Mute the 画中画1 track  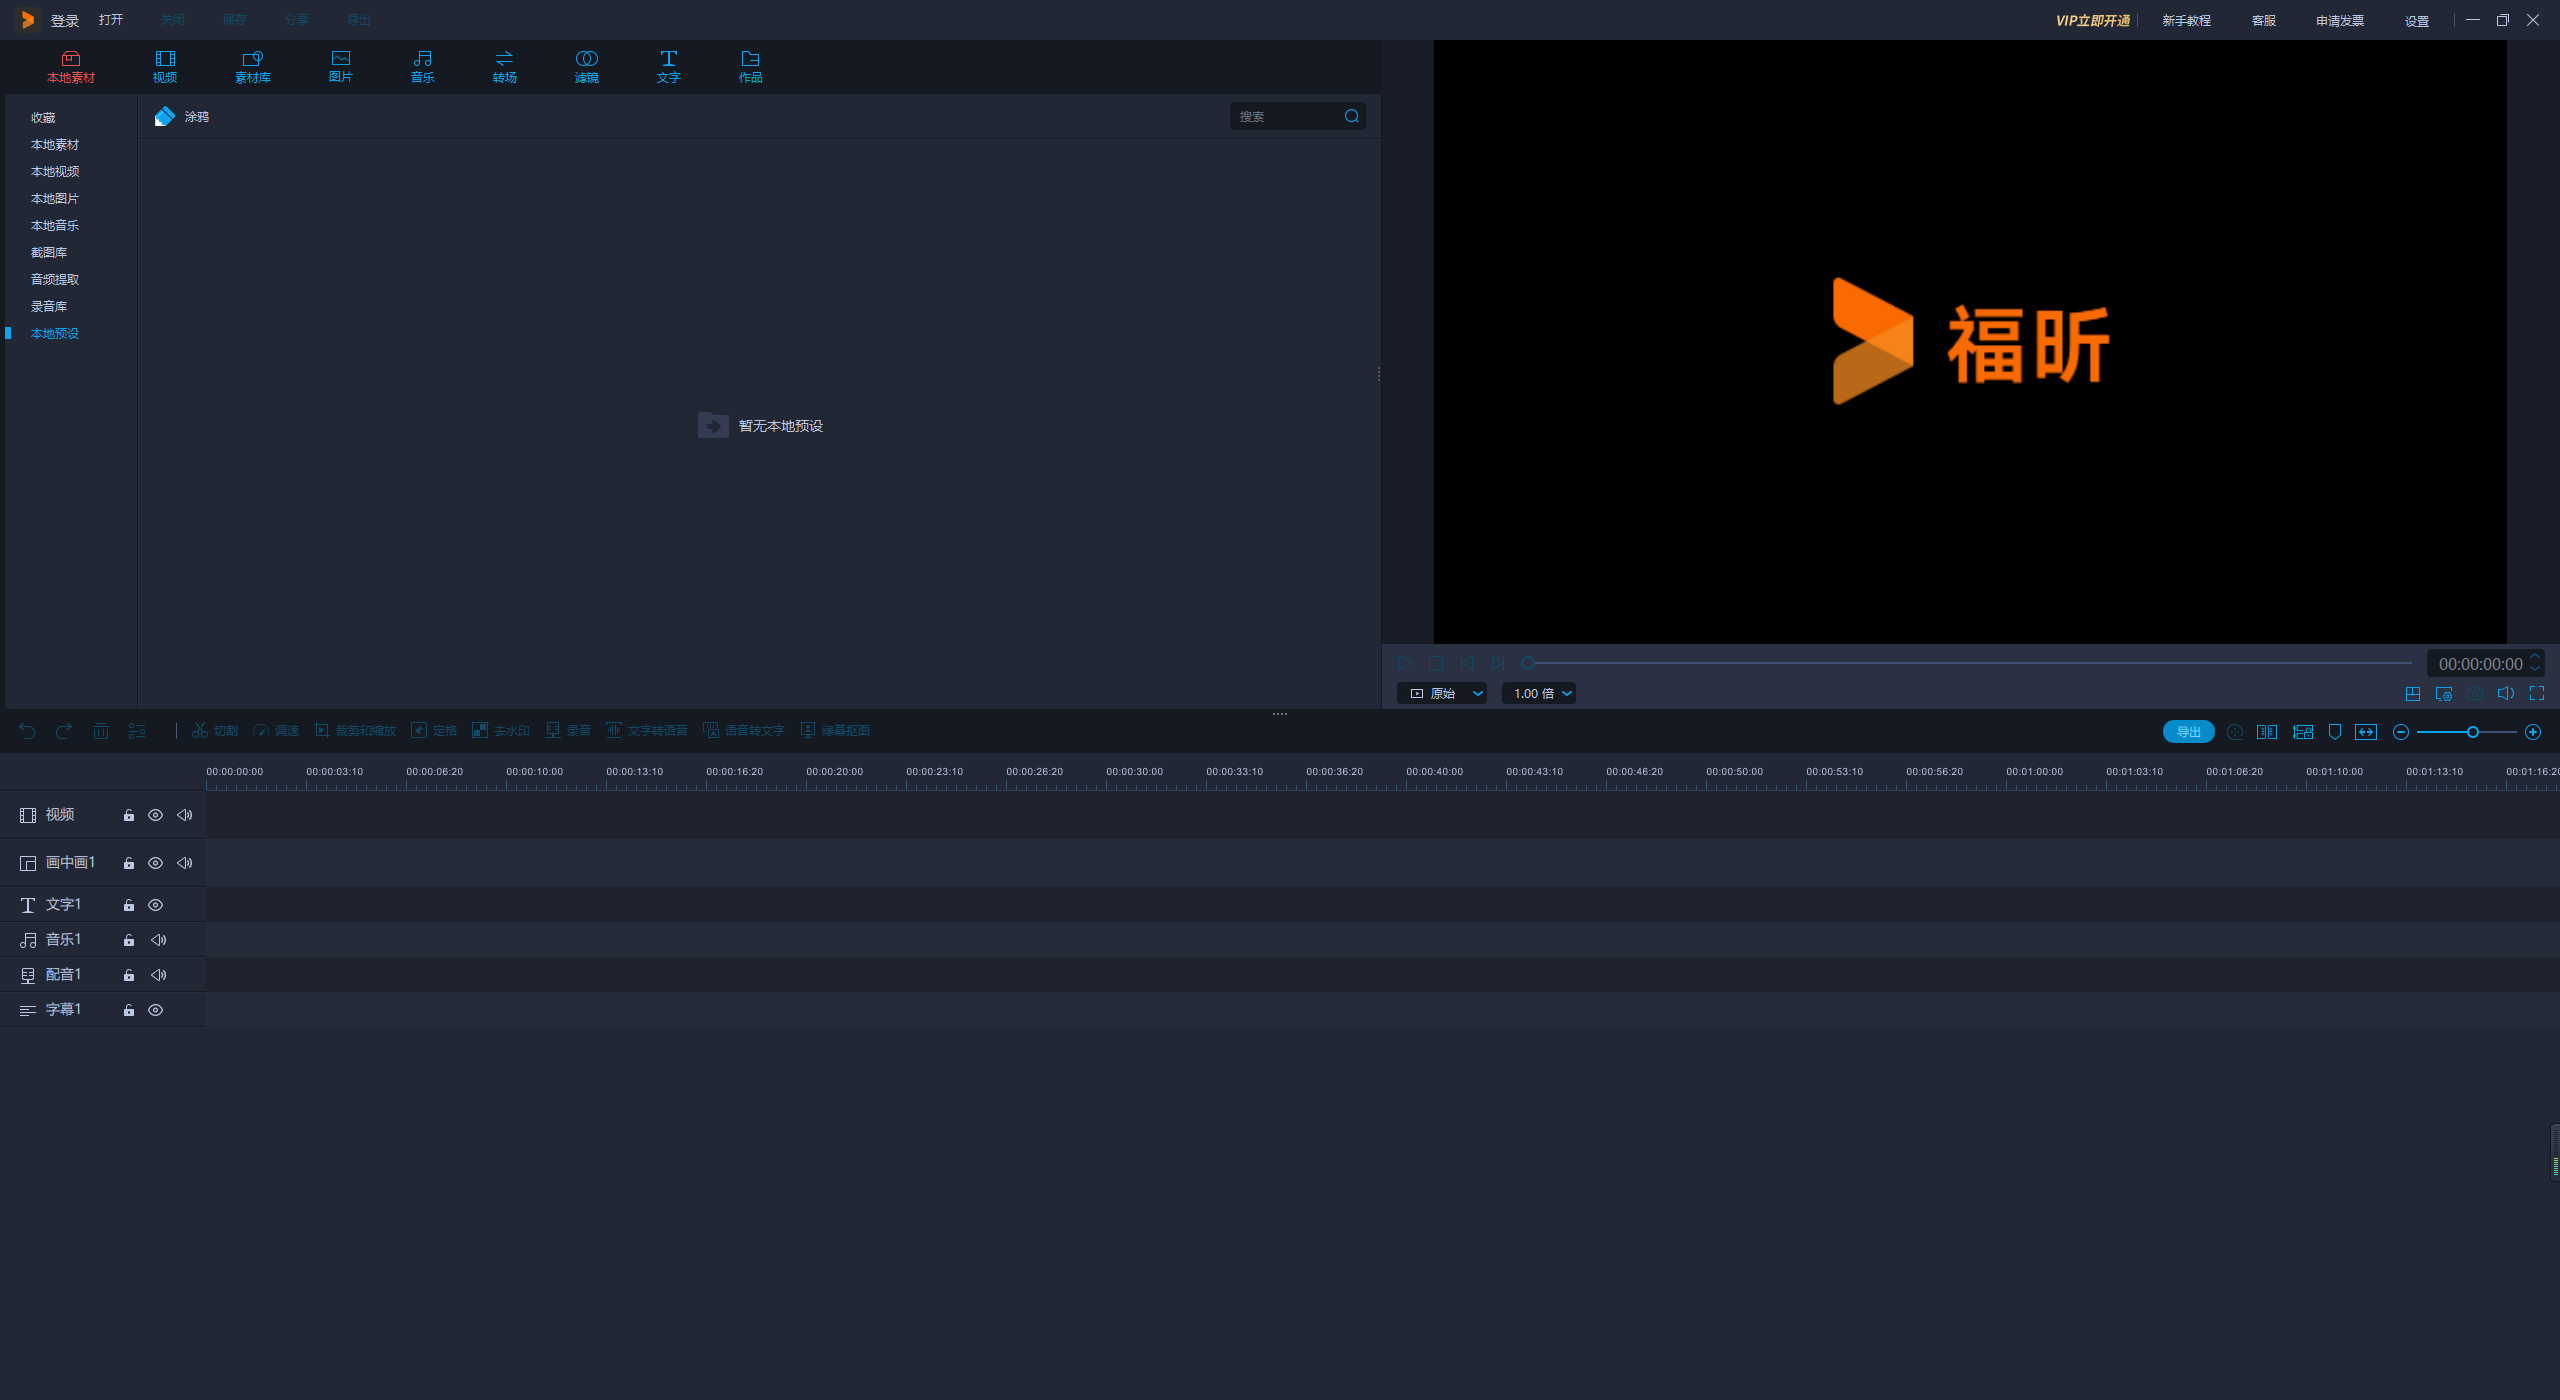tap(185, 864)
